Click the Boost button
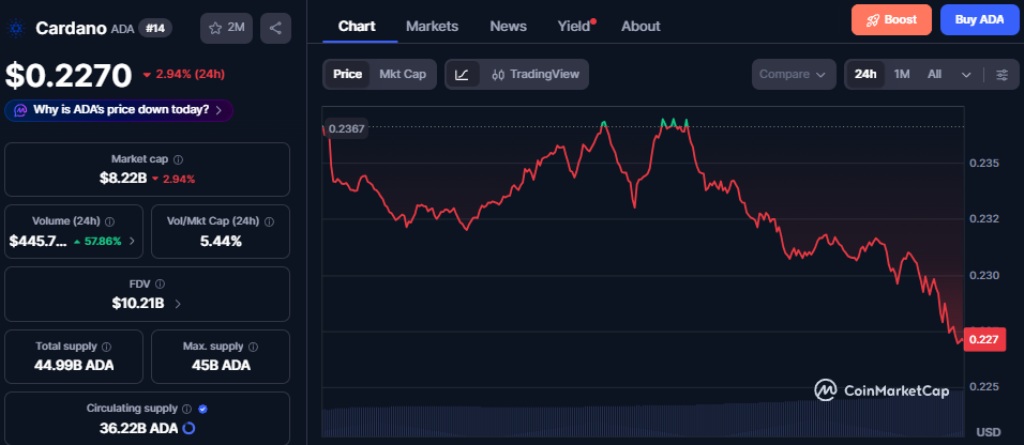 [x=891, y=20]
